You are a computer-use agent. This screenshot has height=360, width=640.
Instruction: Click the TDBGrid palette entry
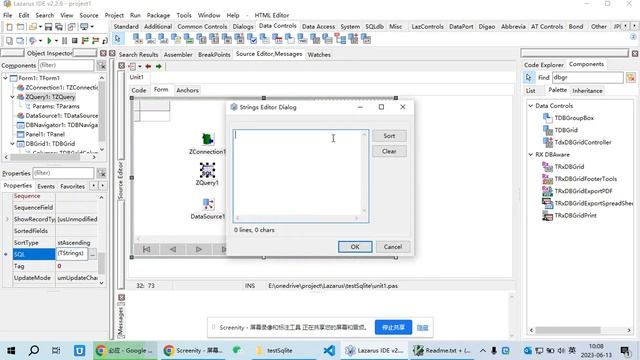[x=566, y=130]
